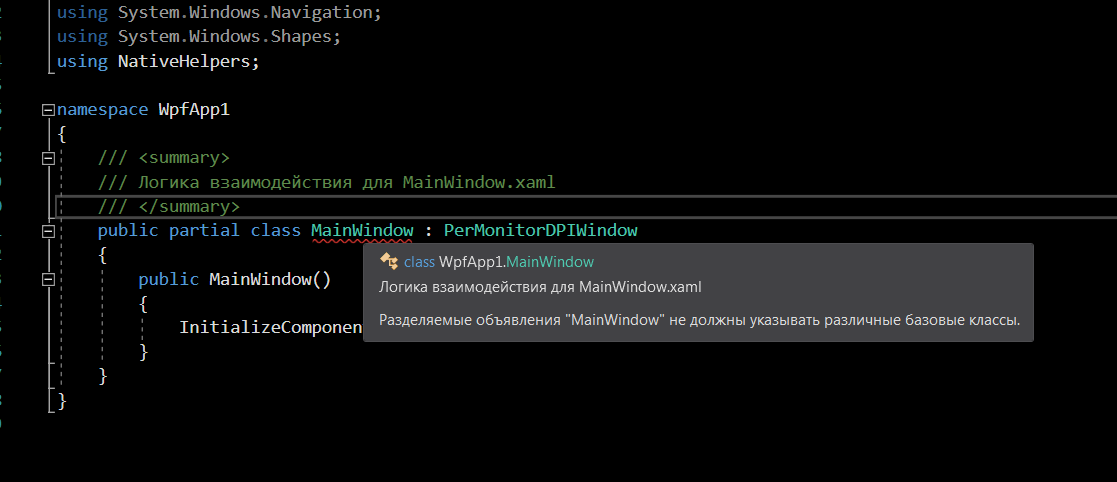Click WpfApp1.MainWindow in the tooltip
The image size is (1117, 482).
tap(516, 262)
